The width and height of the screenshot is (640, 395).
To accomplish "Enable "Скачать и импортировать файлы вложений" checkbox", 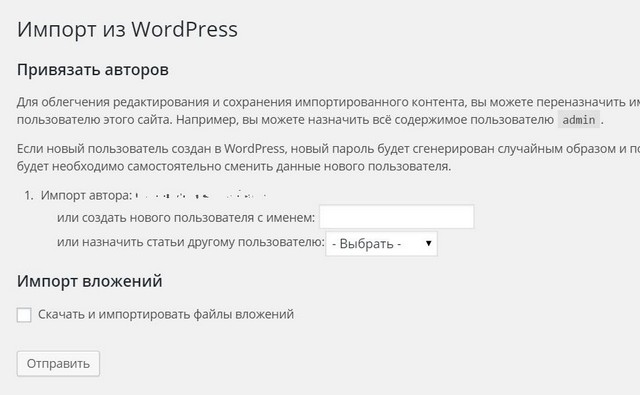I will click(x=24, y=315).
